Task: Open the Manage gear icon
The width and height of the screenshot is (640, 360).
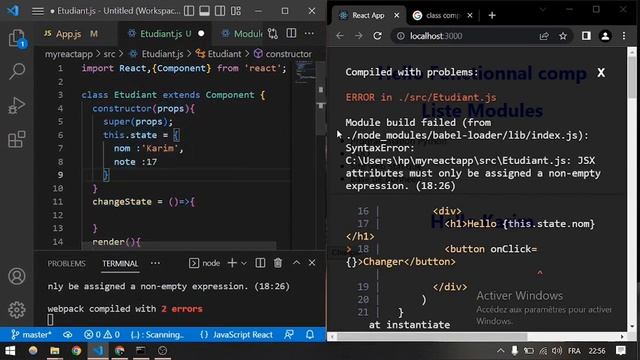Action: (x=17, y=310)
